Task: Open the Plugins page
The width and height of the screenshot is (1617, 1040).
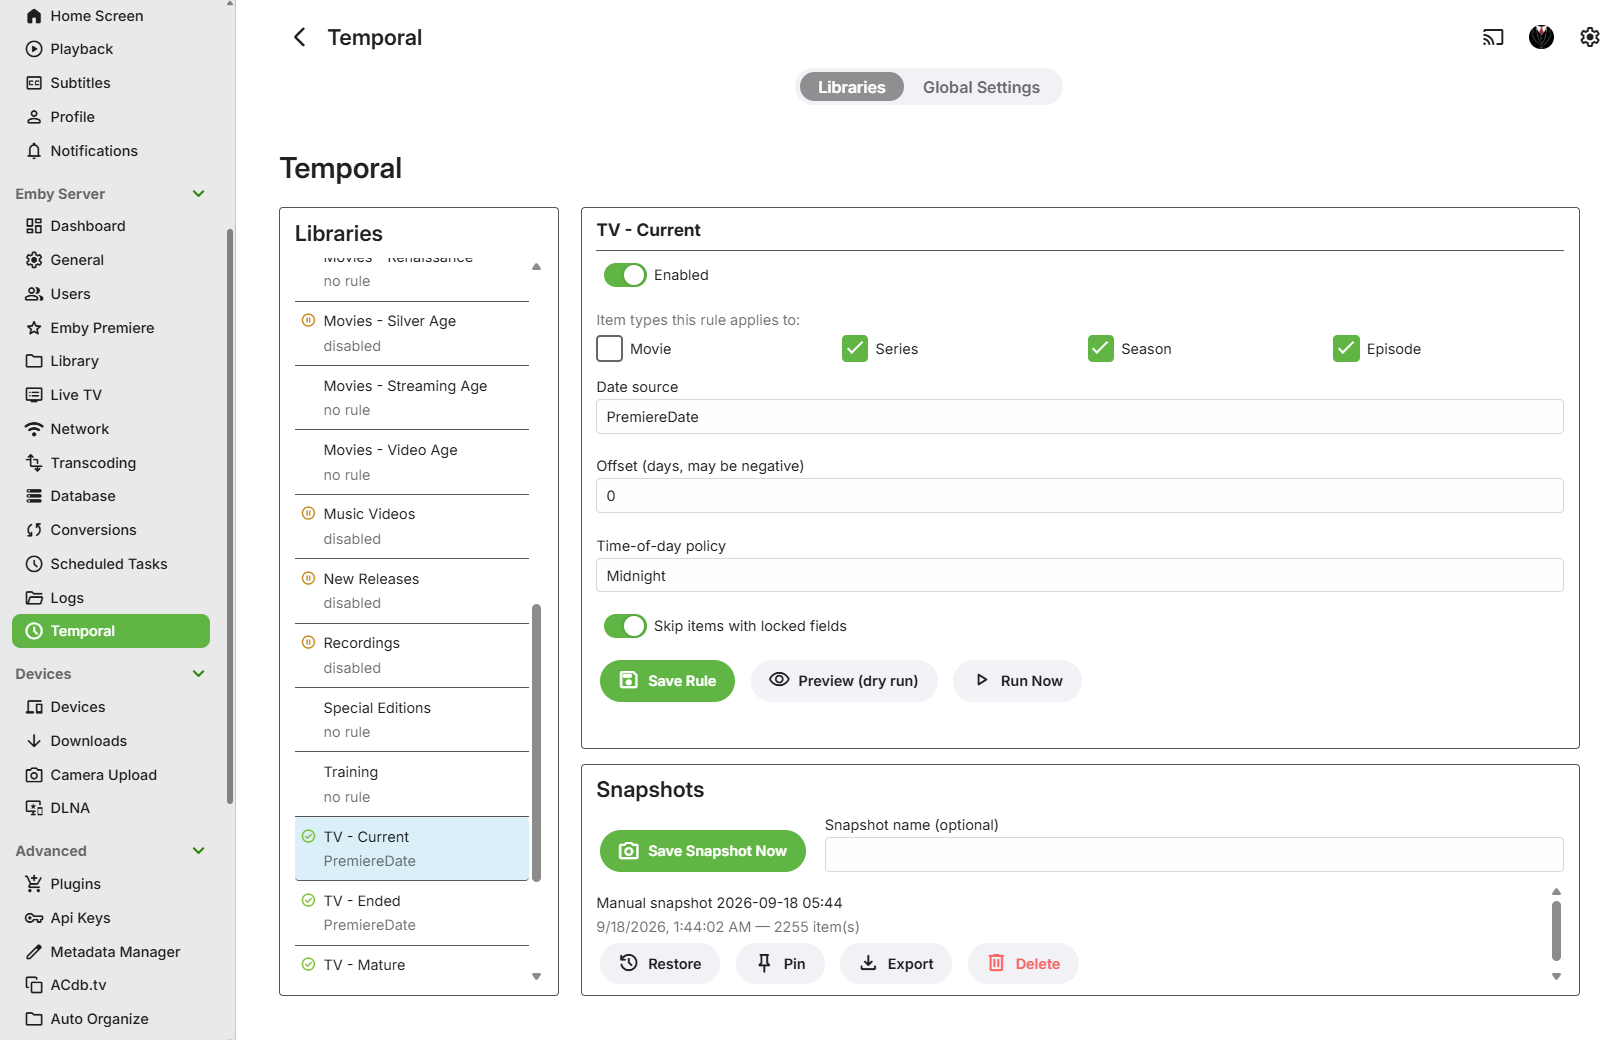Action: (76, 884)
